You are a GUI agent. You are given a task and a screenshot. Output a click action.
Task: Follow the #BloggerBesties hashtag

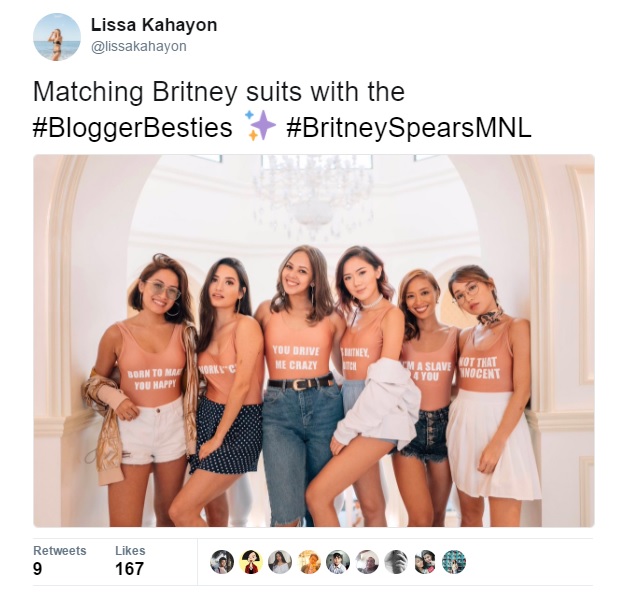coord(132,128)
